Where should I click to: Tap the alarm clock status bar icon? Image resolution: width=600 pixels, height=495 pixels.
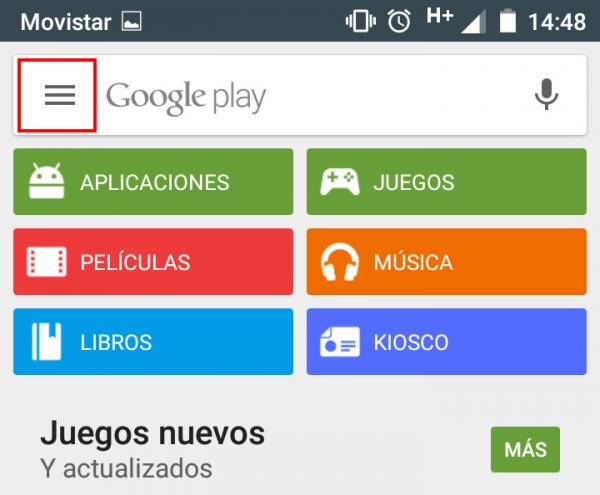tap(399, 21)
